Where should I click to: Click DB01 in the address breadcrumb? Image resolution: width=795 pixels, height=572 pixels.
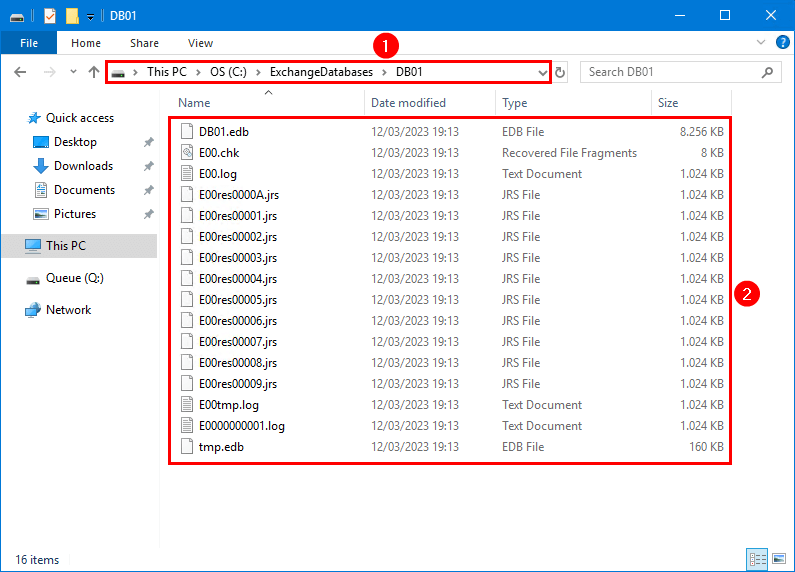[x=409, y=72]
